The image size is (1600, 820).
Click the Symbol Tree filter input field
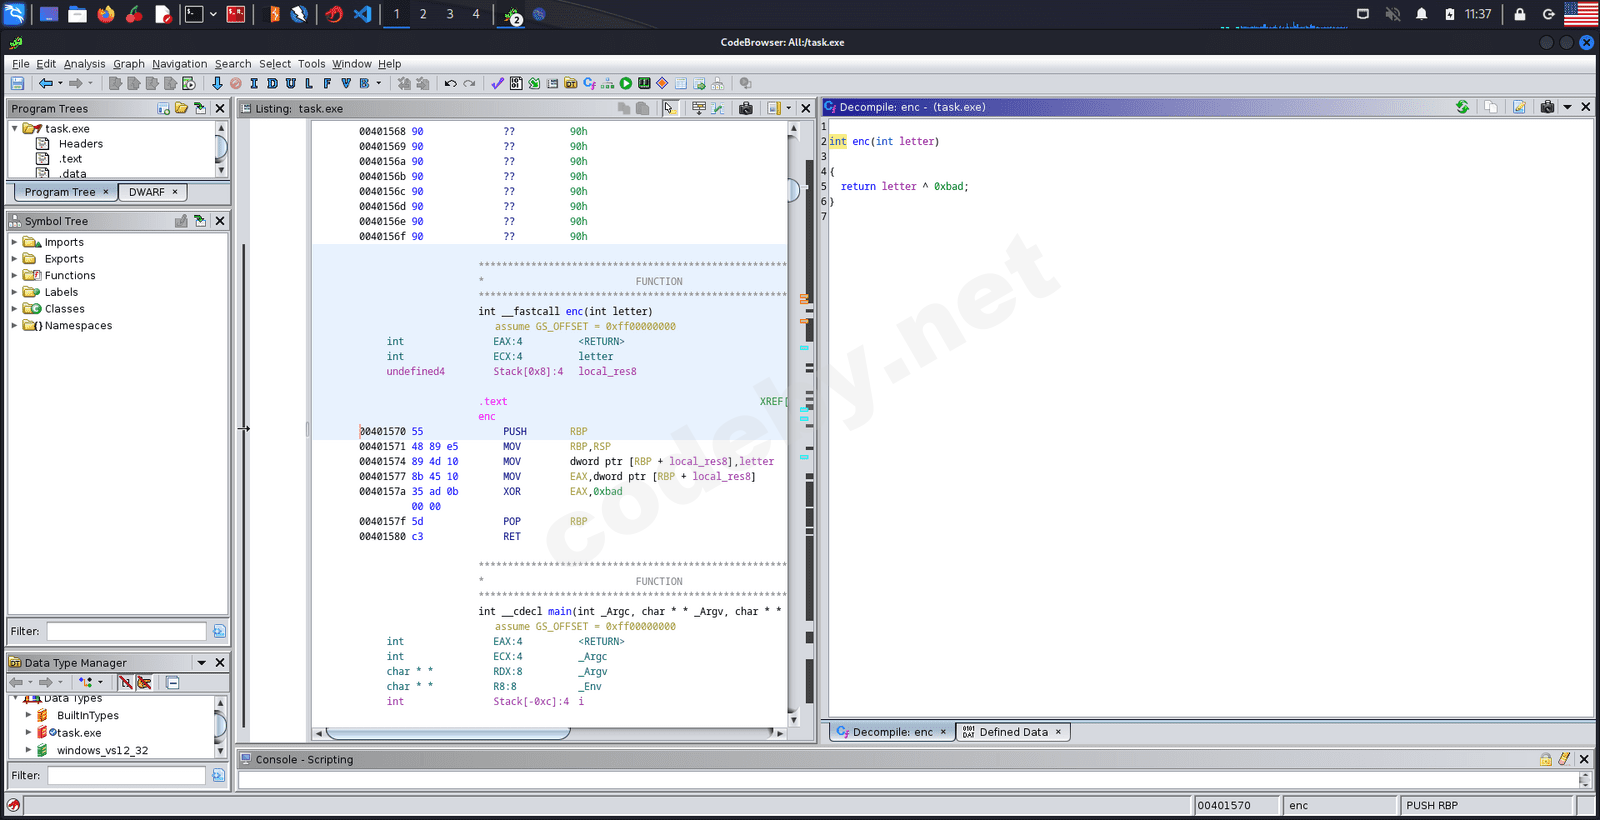126,631
